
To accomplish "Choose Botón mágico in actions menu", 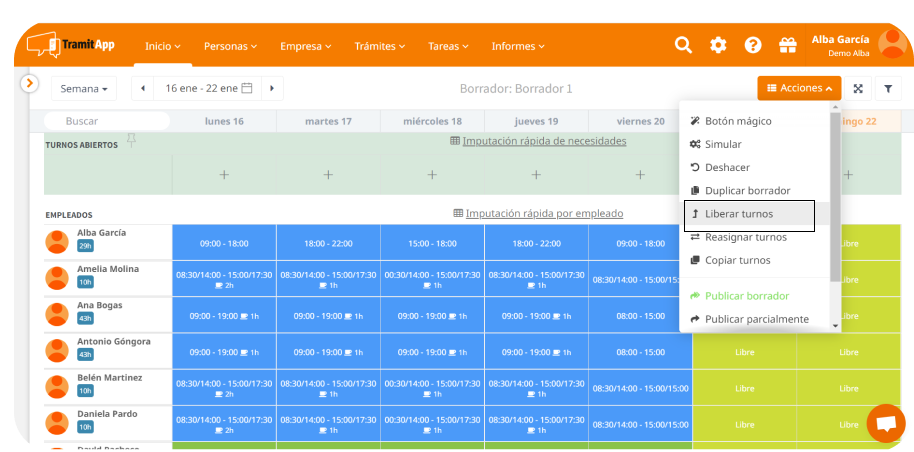I will 738,121.
